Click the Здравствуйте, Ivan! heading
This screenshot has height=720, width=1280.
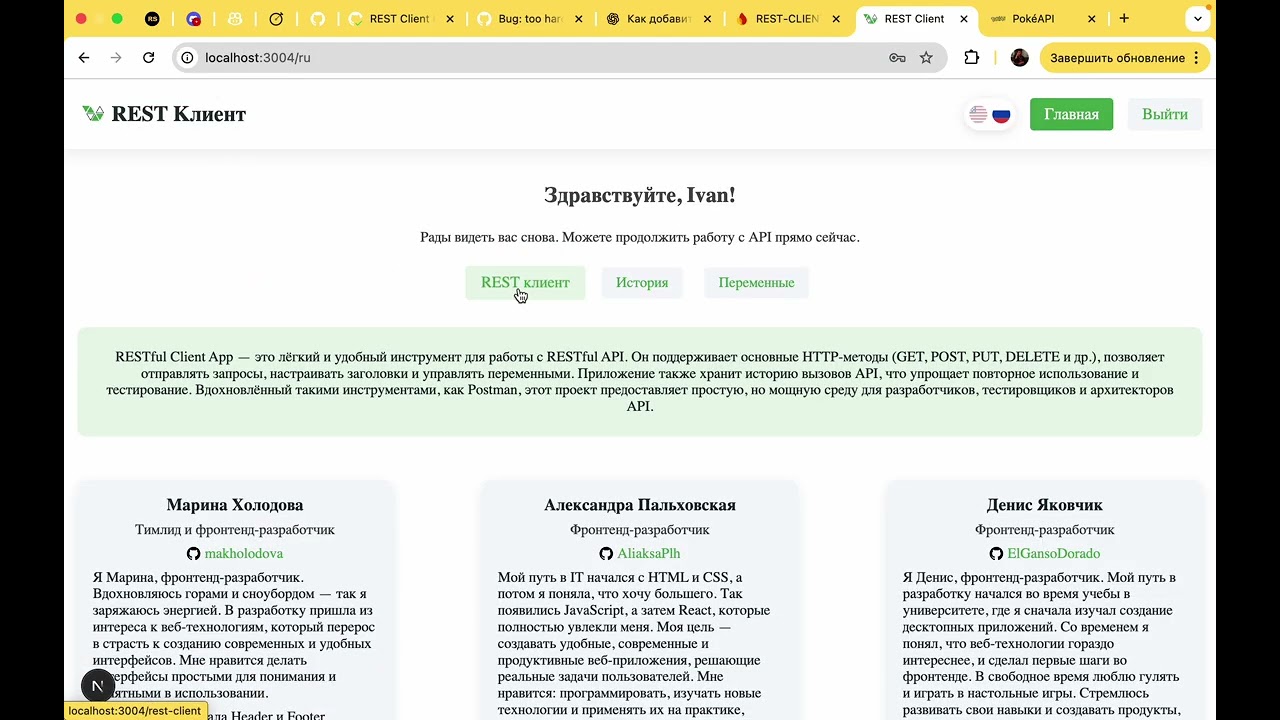coord(640,195)
